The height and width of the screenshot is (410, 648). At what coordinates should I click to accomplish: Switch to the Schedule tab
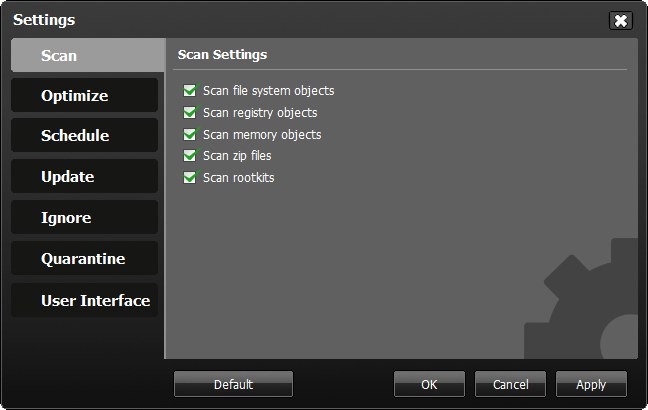pos(85,136)
